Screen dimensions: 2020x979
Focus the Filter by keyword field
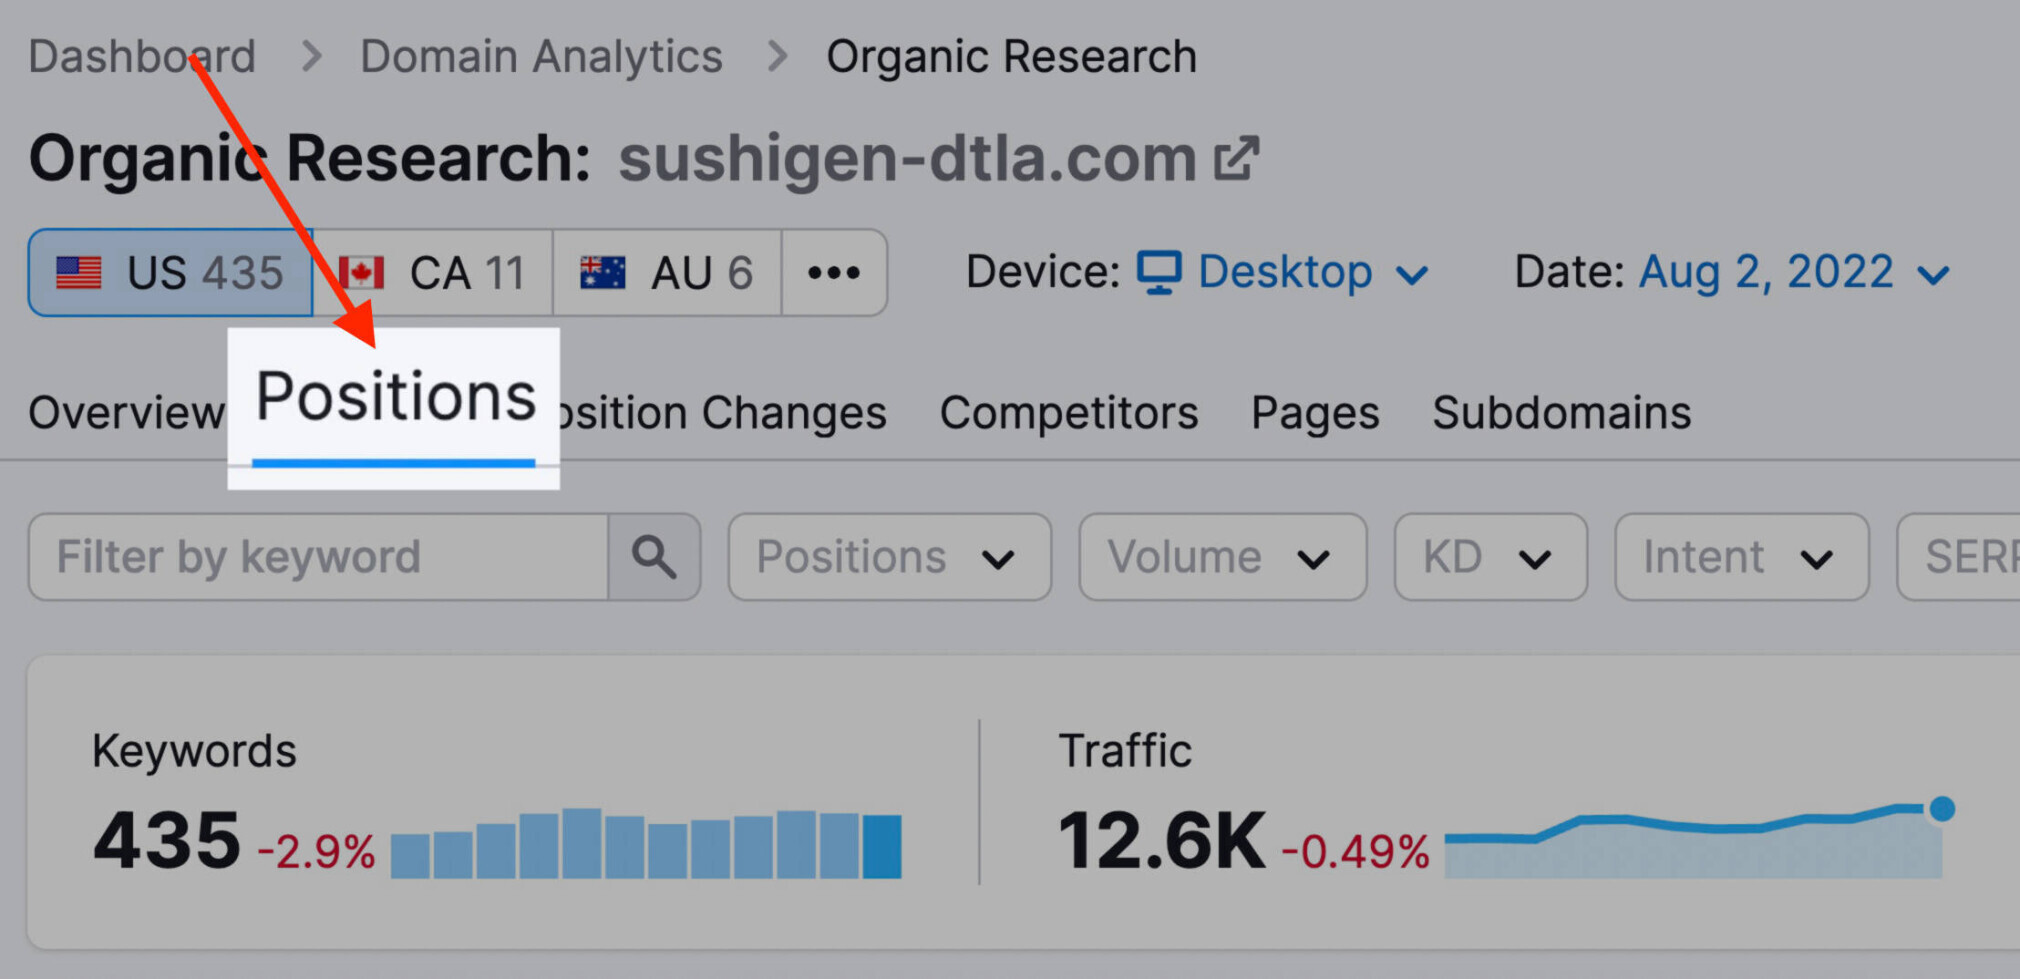coord(318,557)
